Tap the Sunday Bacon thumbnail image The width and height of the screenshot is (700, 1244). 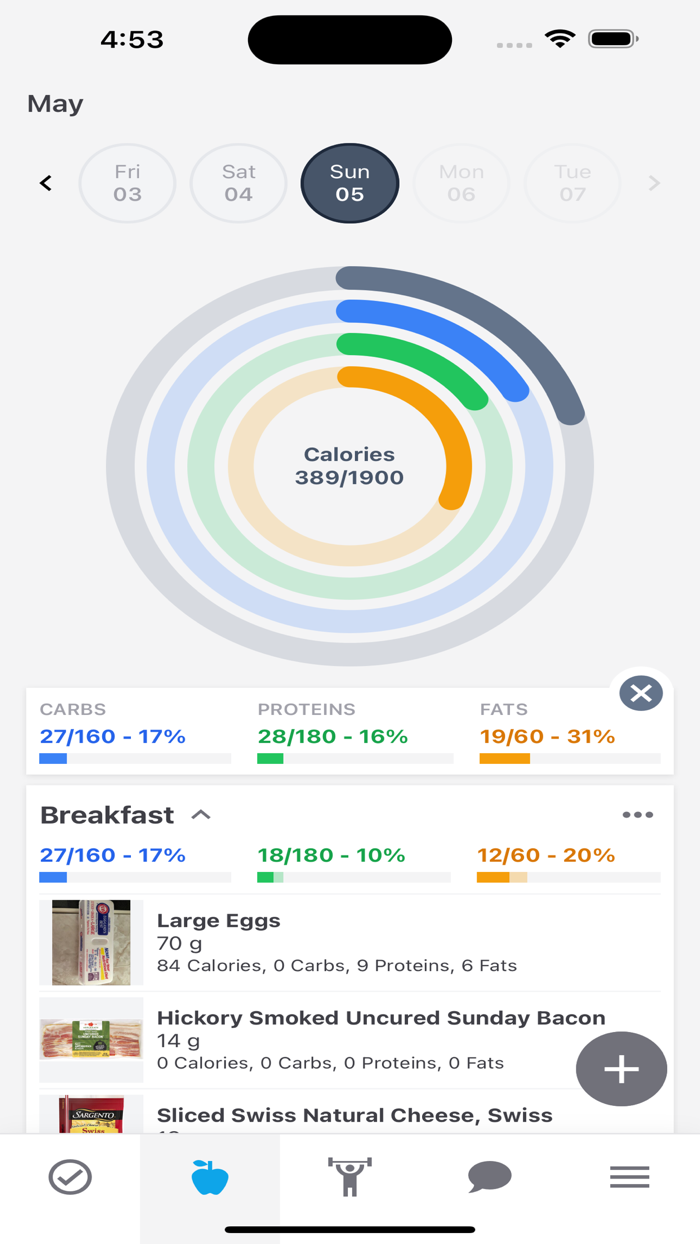(x=90, y=1040)
